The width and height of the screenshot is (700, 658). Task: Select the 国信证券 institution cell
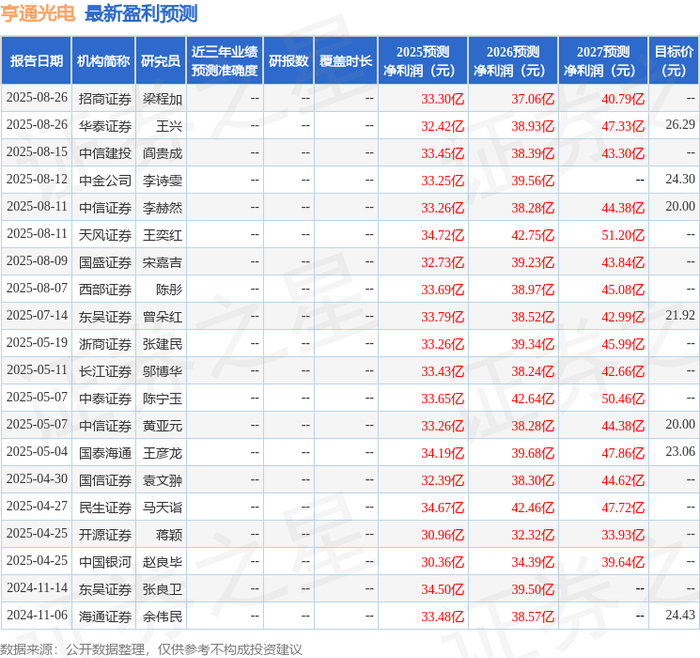(x=105, y=480)
